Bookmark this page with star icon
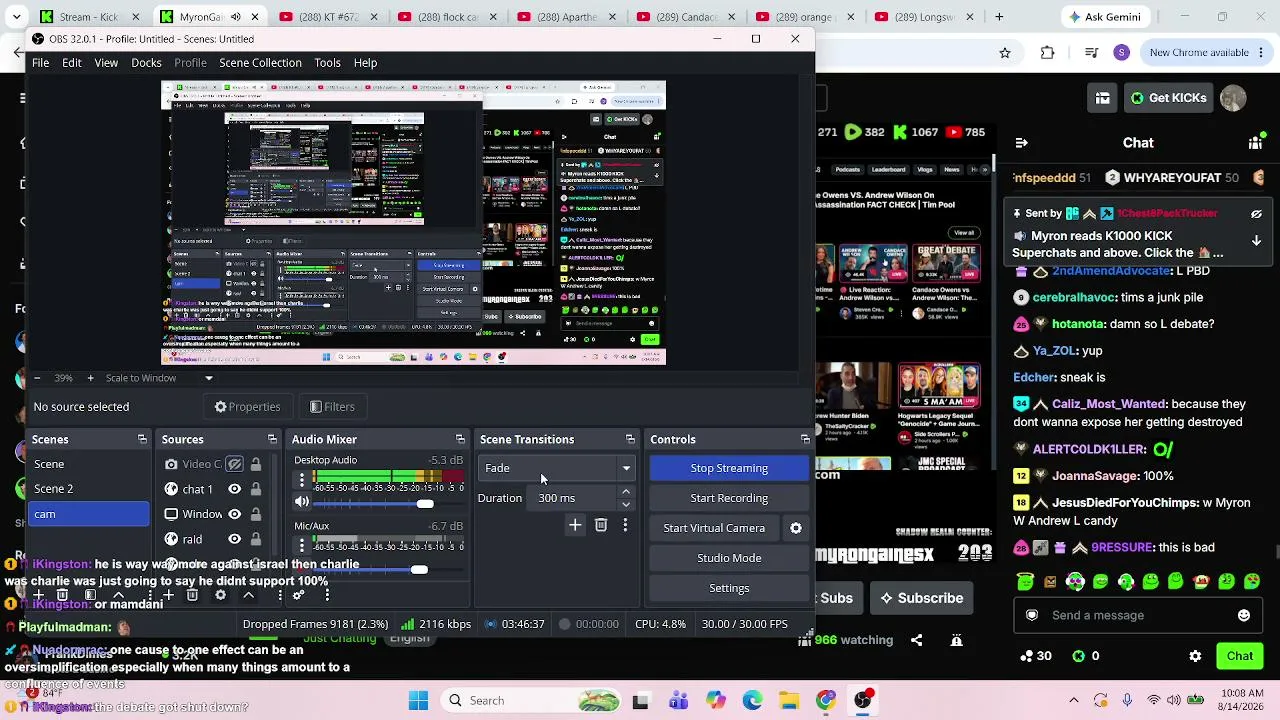 pyautogui.click(x=1005, y=53)
